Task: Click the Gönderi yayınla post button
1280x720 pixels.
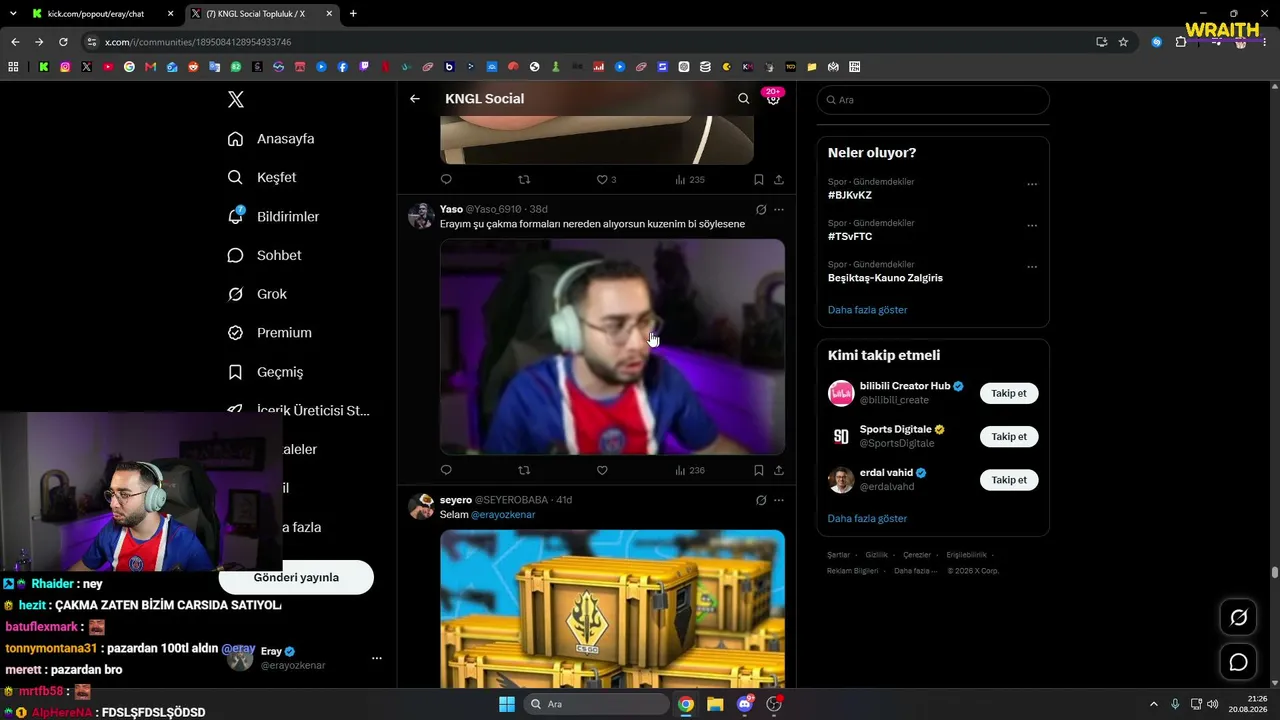Action: point(296,577)
